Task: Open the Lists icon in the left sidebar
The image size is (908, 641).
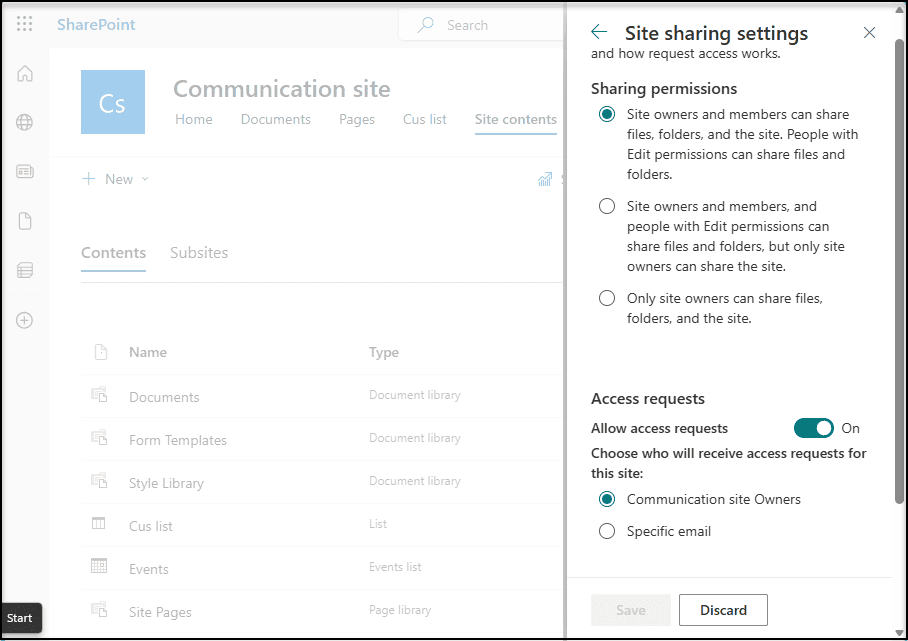Action: click(24, 269)
